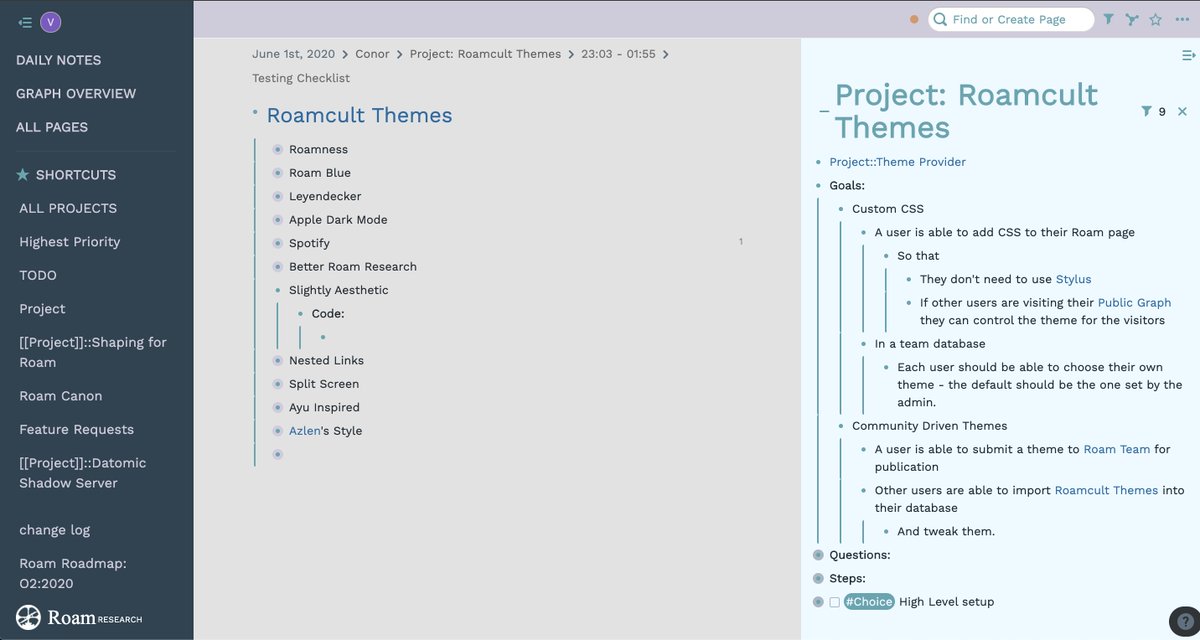Click the star icon beside SHORTCUTS
The height and width of the screenshot is (640, 1200).
[23, 174]
